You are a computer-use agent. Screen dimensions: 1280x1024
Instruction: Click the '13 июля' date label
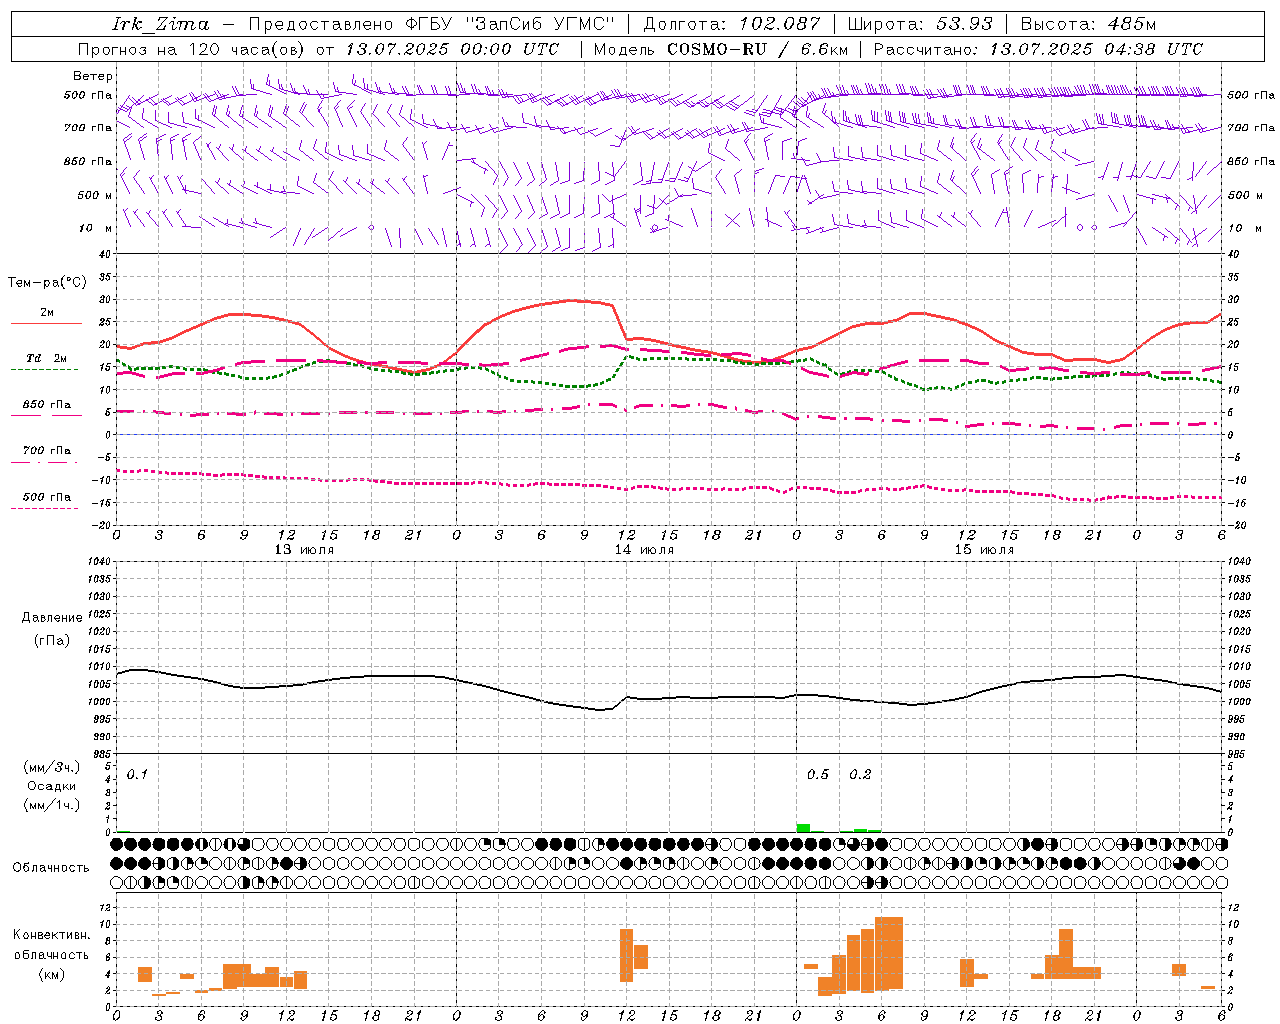coord(304,550)
